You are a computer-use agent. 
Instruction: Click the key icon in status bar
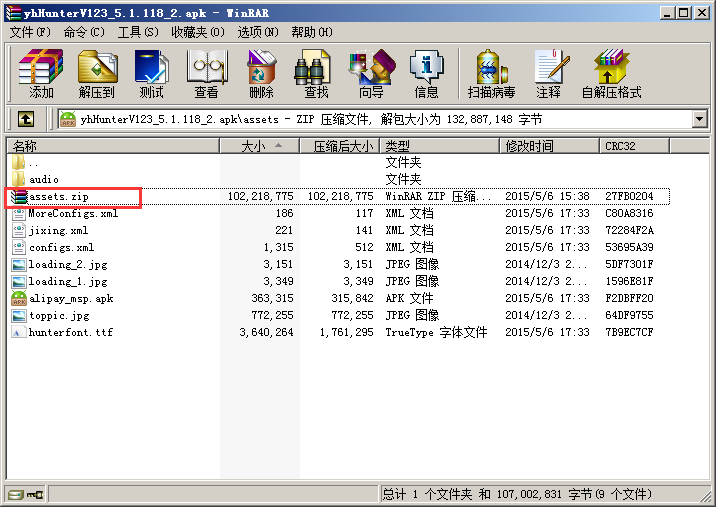(35, 495)
